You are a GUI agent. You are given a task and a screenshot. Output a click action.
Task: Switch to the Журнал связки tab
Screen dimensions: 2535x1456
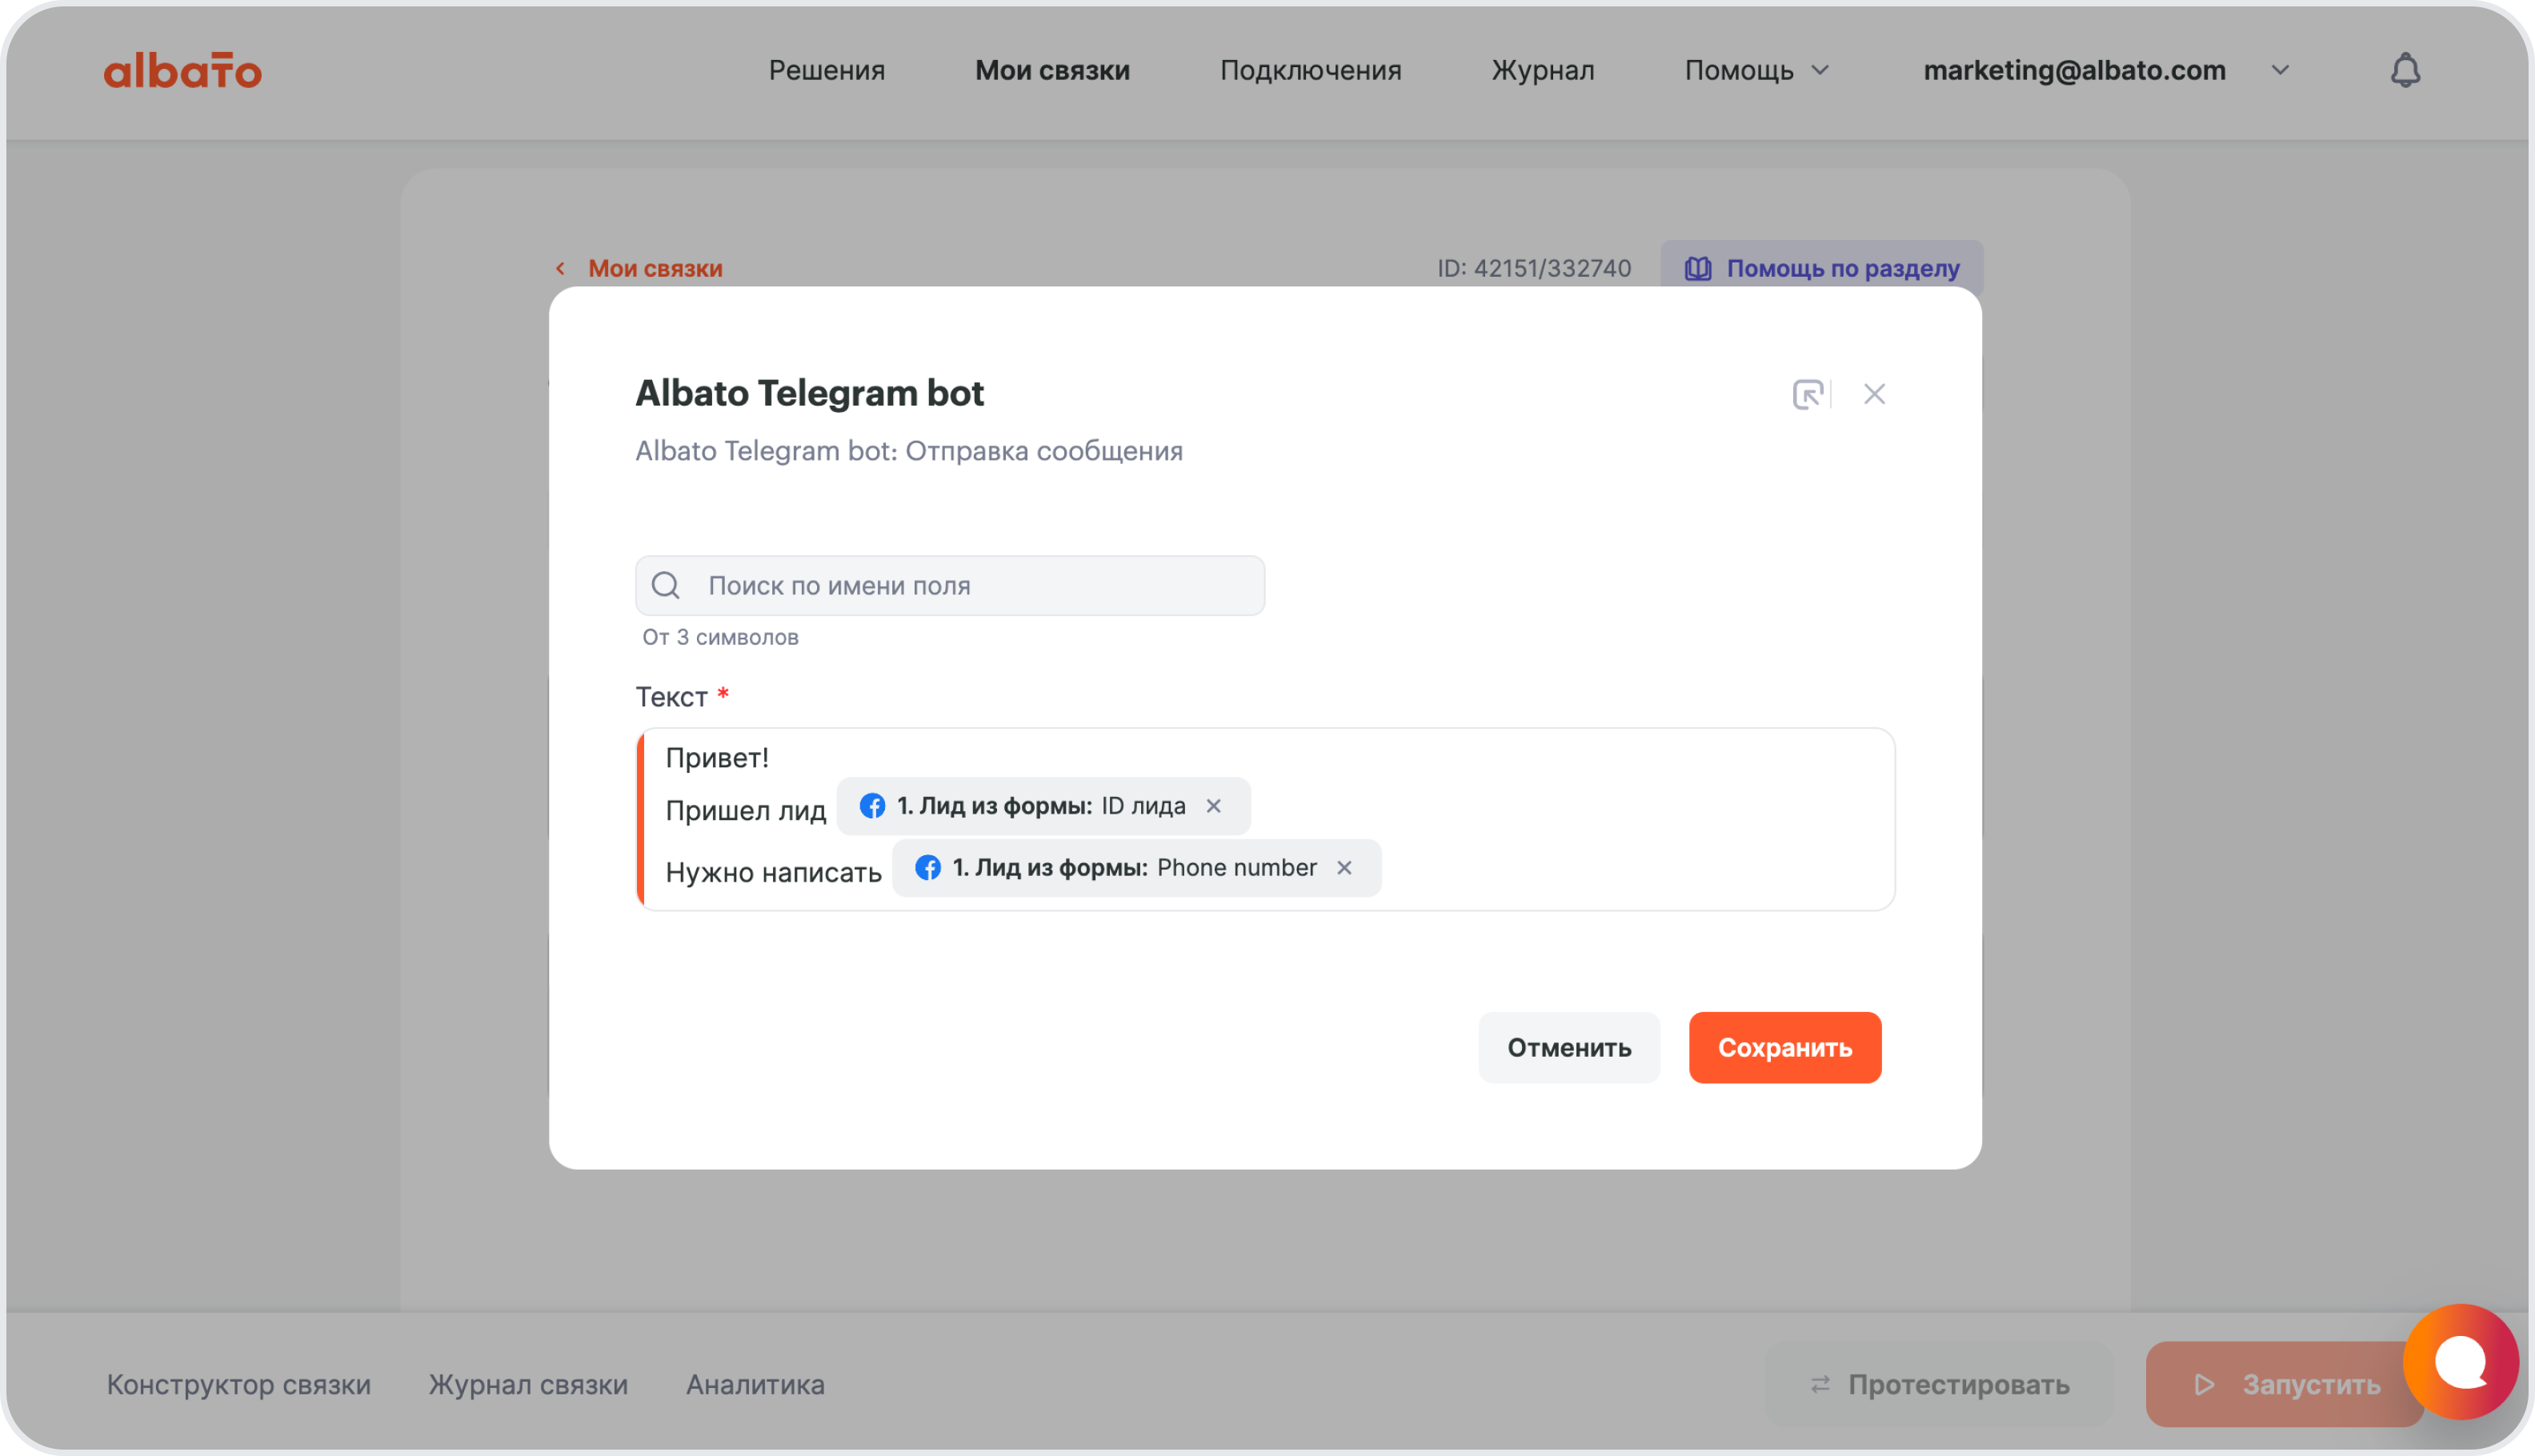tap(528, 1384)
